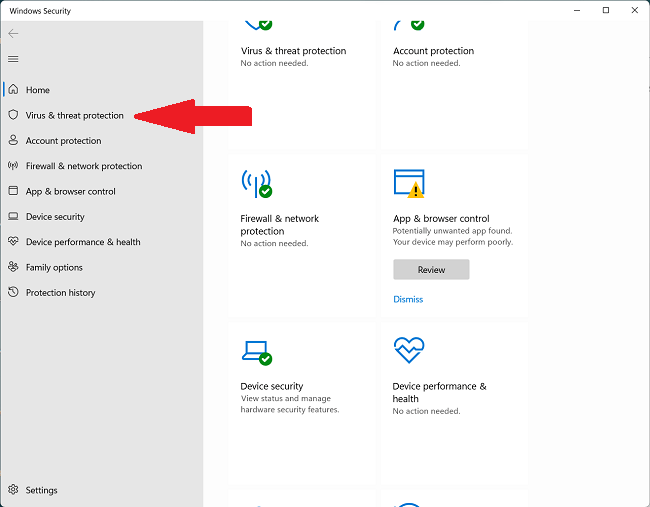Select the Virus & threat protection tile text

pyautogui.click(x=293, y=51)
